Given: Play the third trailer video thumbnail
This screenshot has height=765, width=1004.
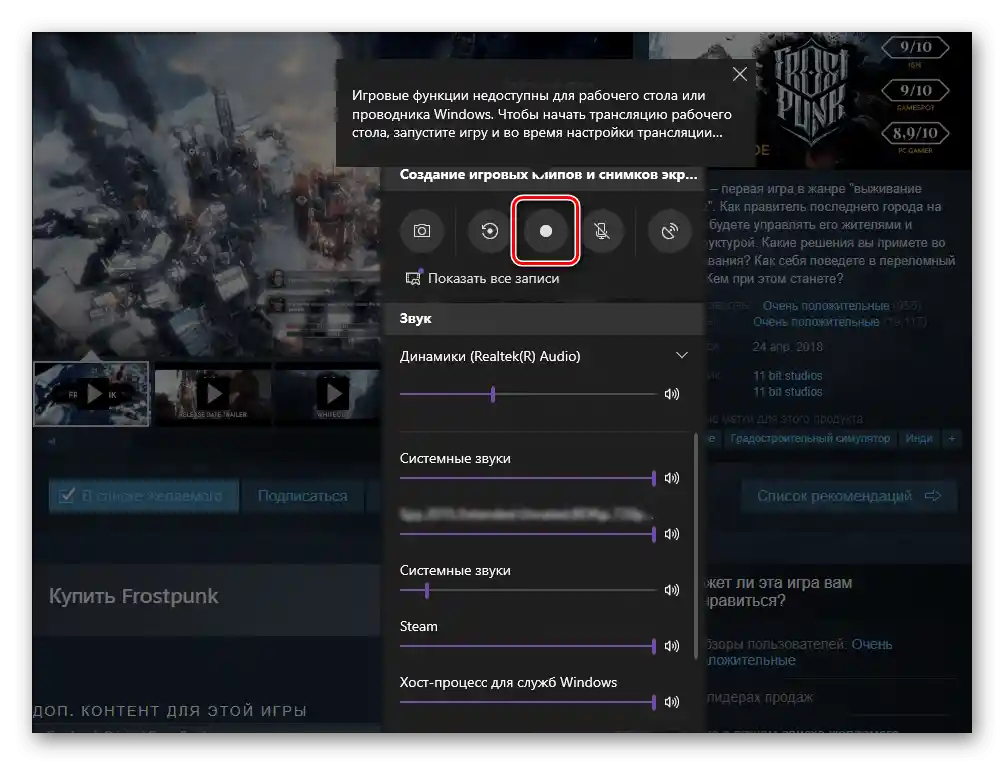Looking at the screenshot, I should pos(333,394).
